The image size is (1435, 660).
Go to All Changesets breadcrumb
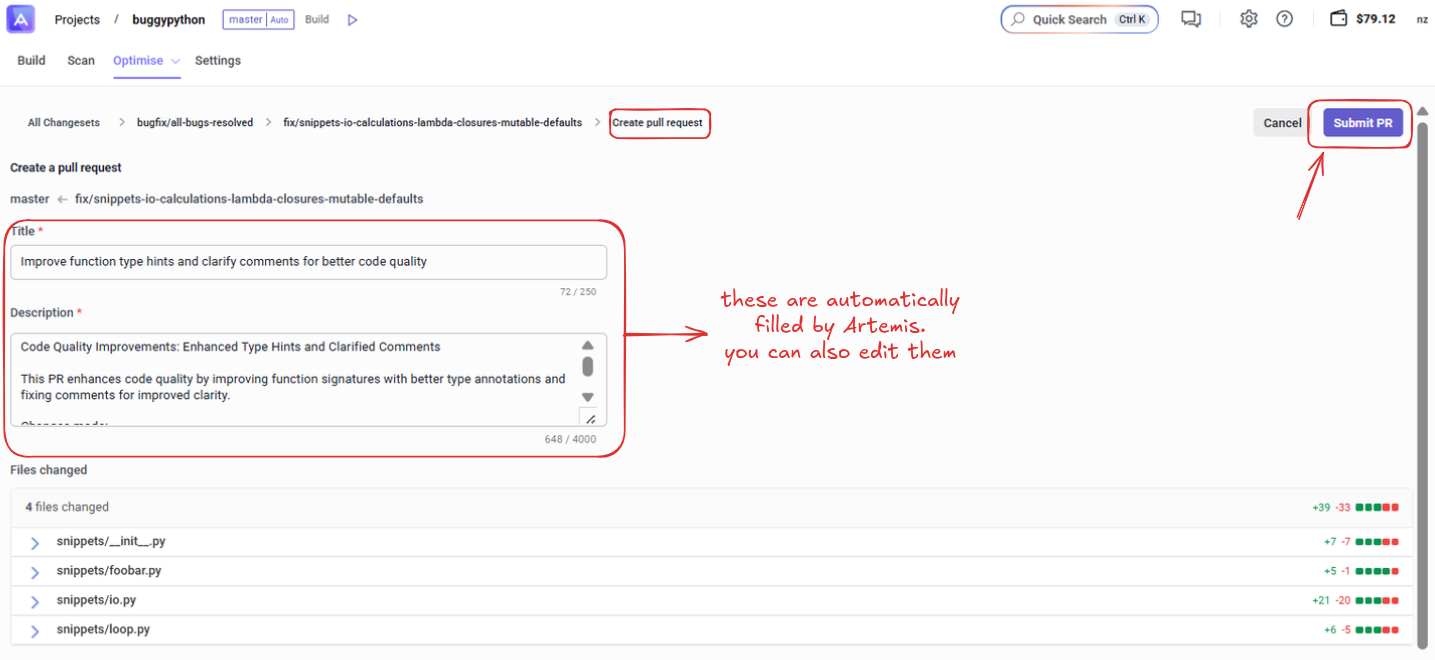coord(64,123)
